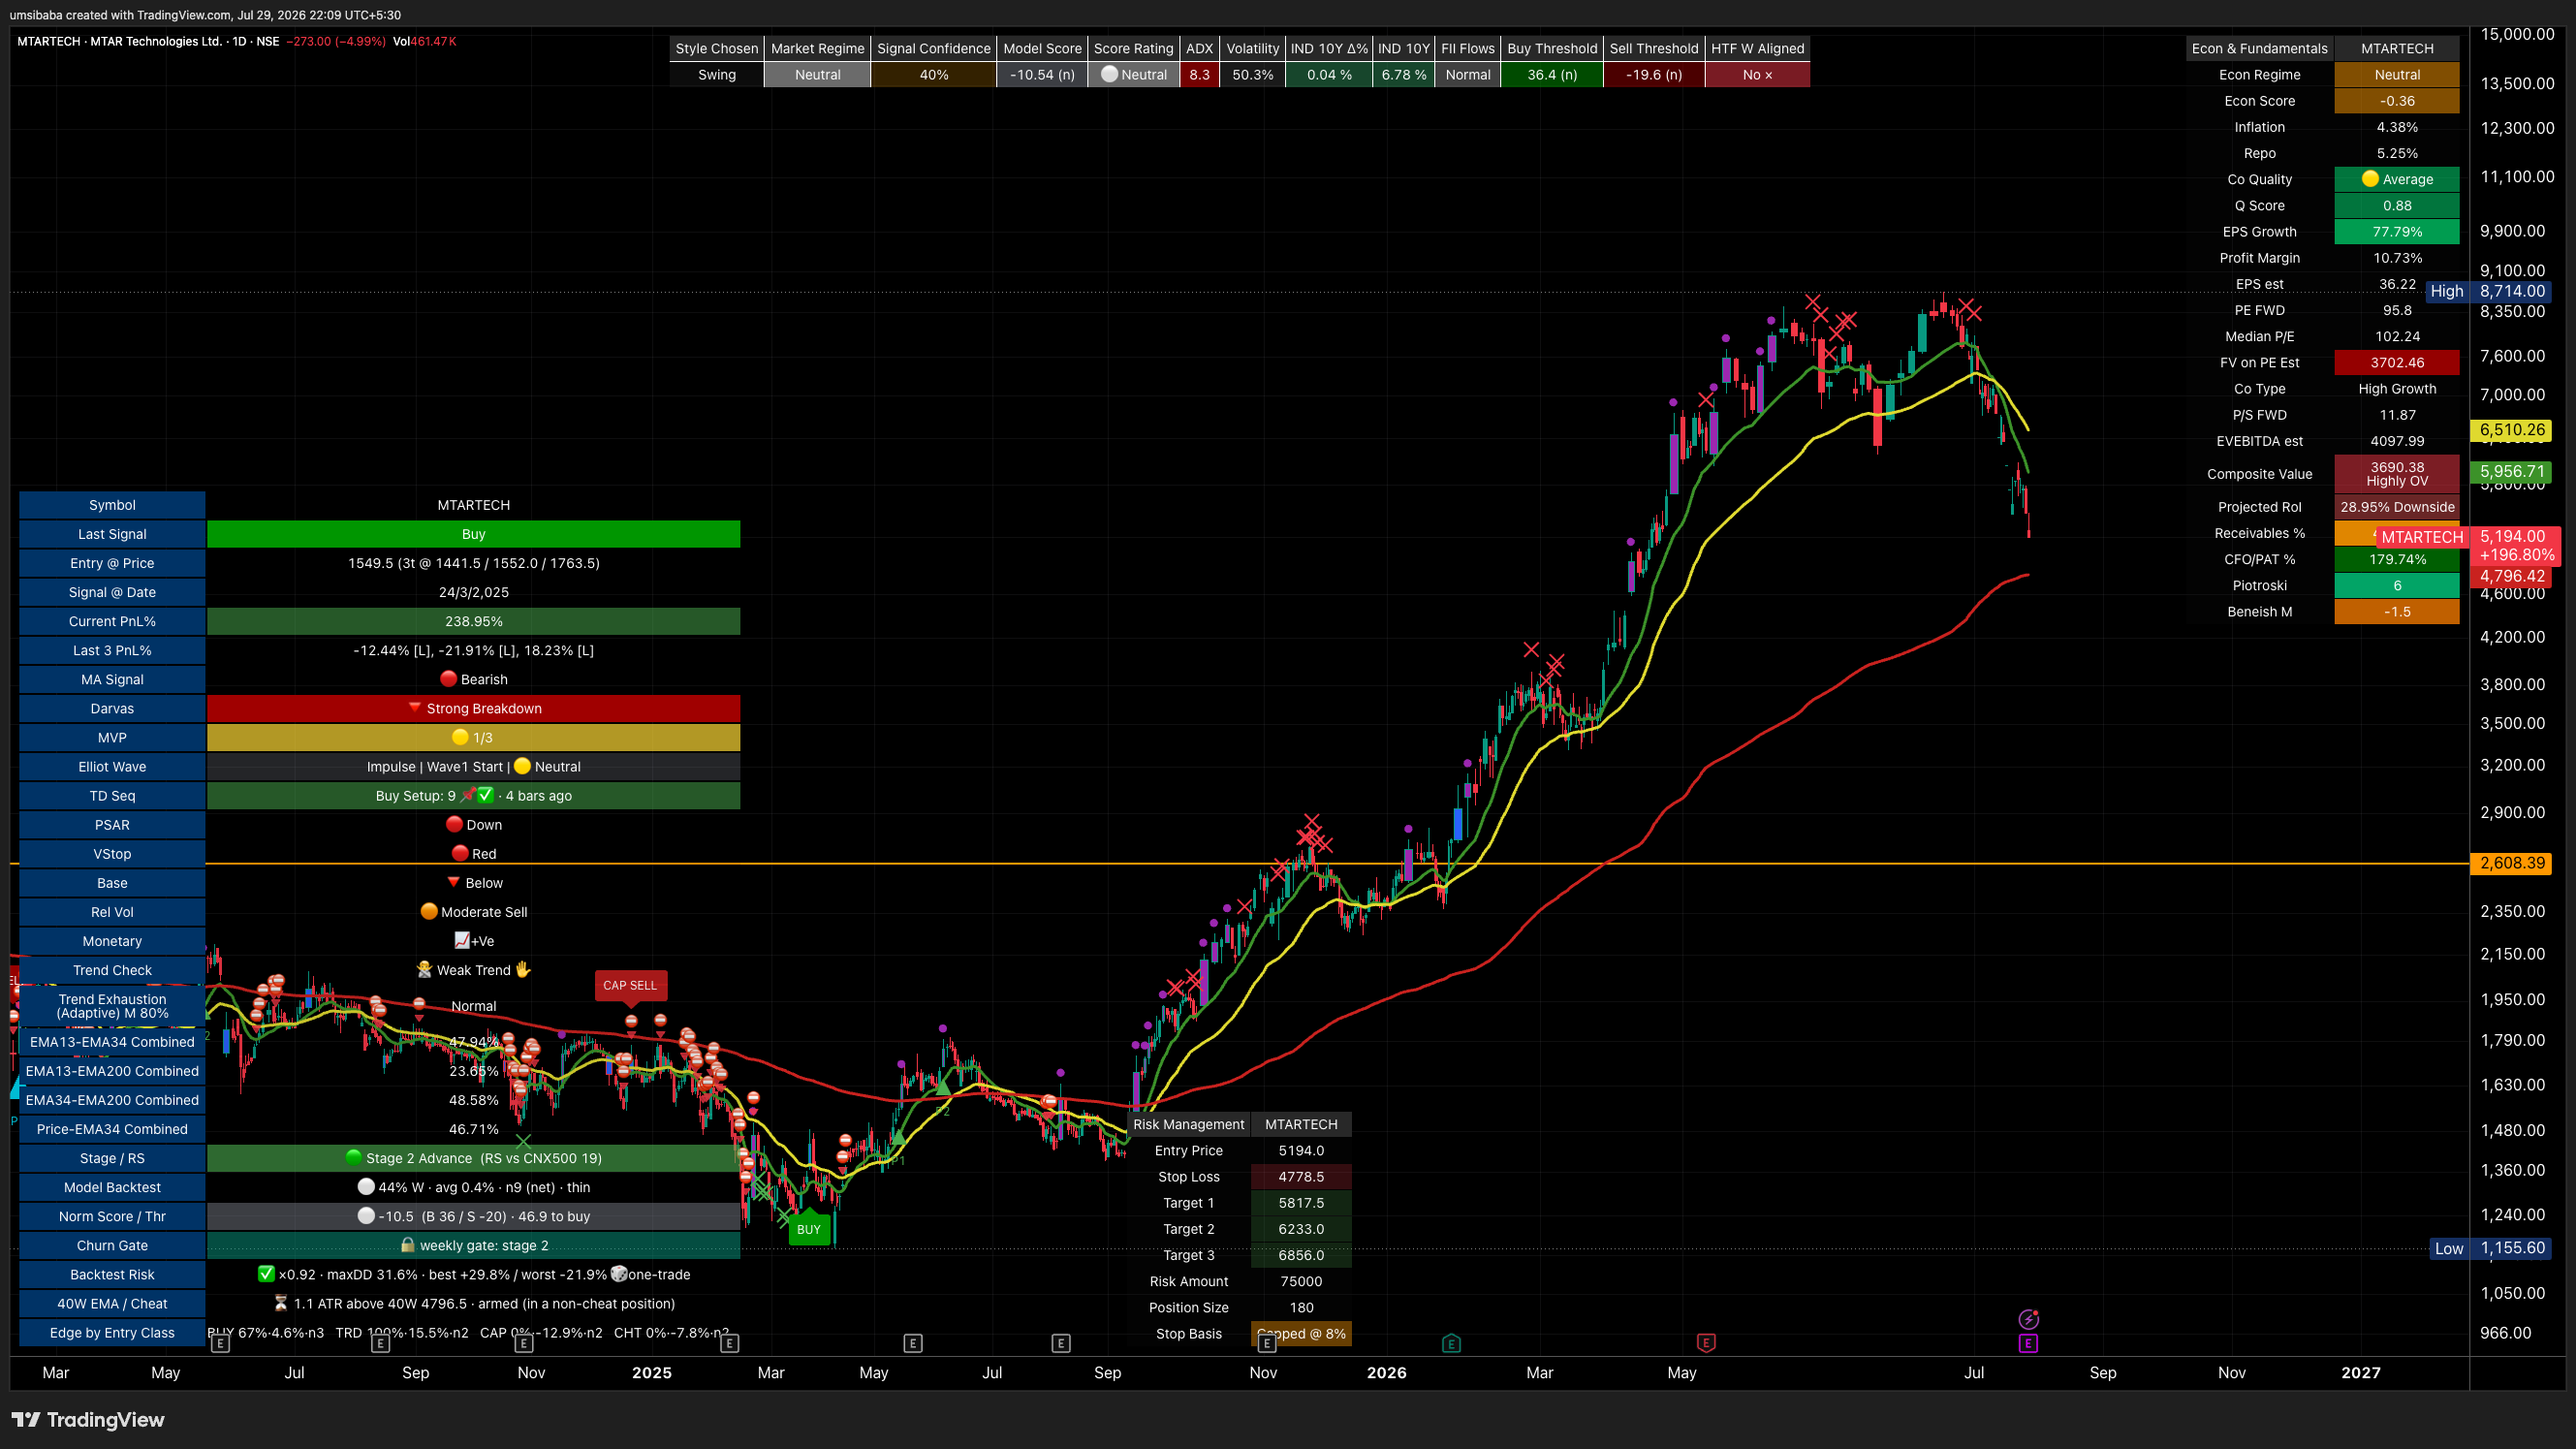Click the 15,000.00 price scale label
Viewport: 2576px width, 1449px height.
point(2518,34)
